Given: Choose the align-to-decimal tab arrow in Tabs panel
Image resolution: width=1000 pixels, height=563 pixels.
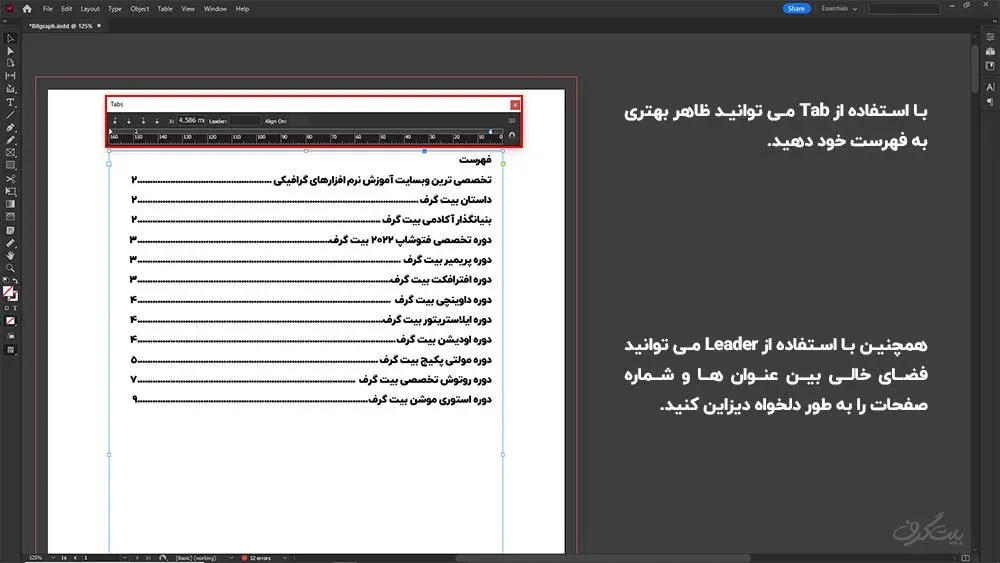Looking at the screenshot, I should pos(157,121).
